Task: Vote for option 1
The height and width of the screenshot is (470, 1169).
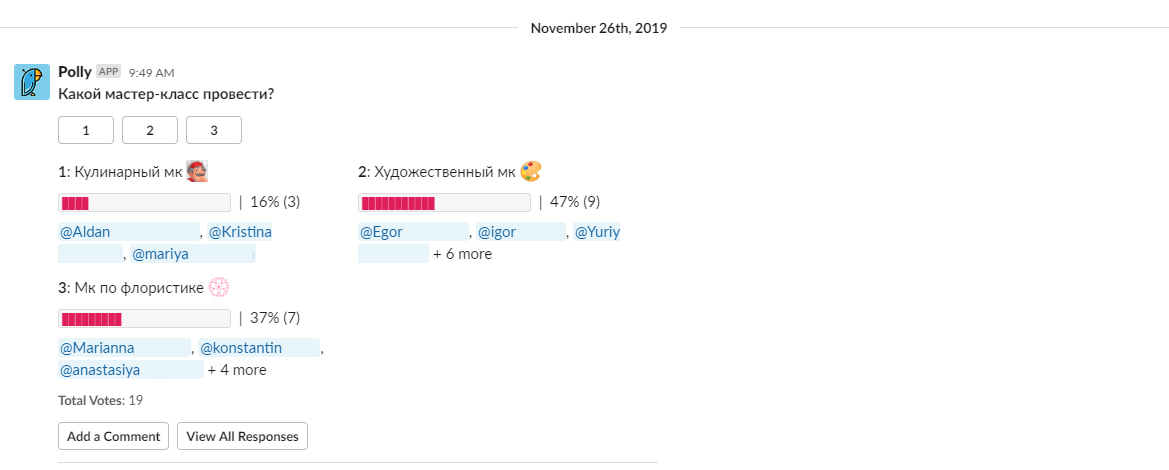Action: pyautogui.click(x=86, y=130)
